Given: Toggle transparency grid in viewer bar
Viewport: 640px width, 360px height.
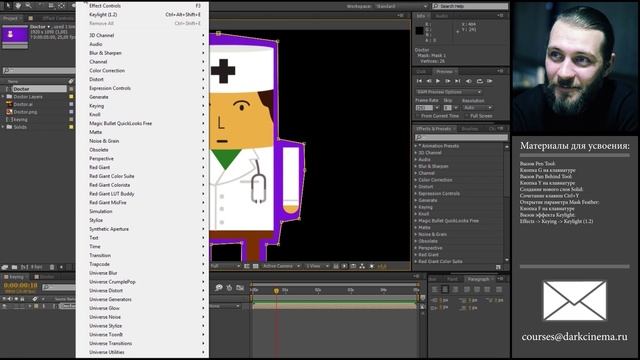Looking at the screenshot, I should [x=256, y=266].
